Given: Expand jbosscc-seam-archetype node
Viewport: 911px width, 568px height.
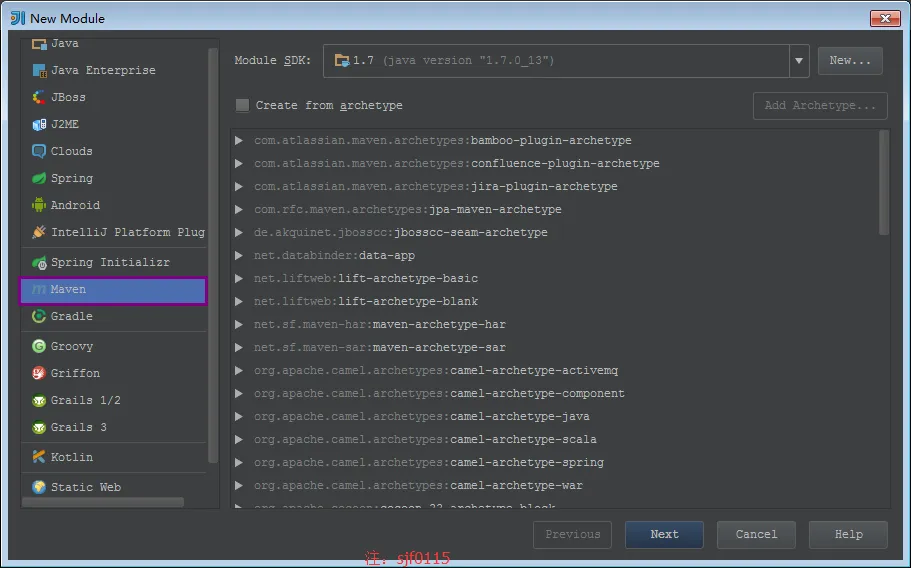Looking at the screenshot, I should [x=238, y=232].
